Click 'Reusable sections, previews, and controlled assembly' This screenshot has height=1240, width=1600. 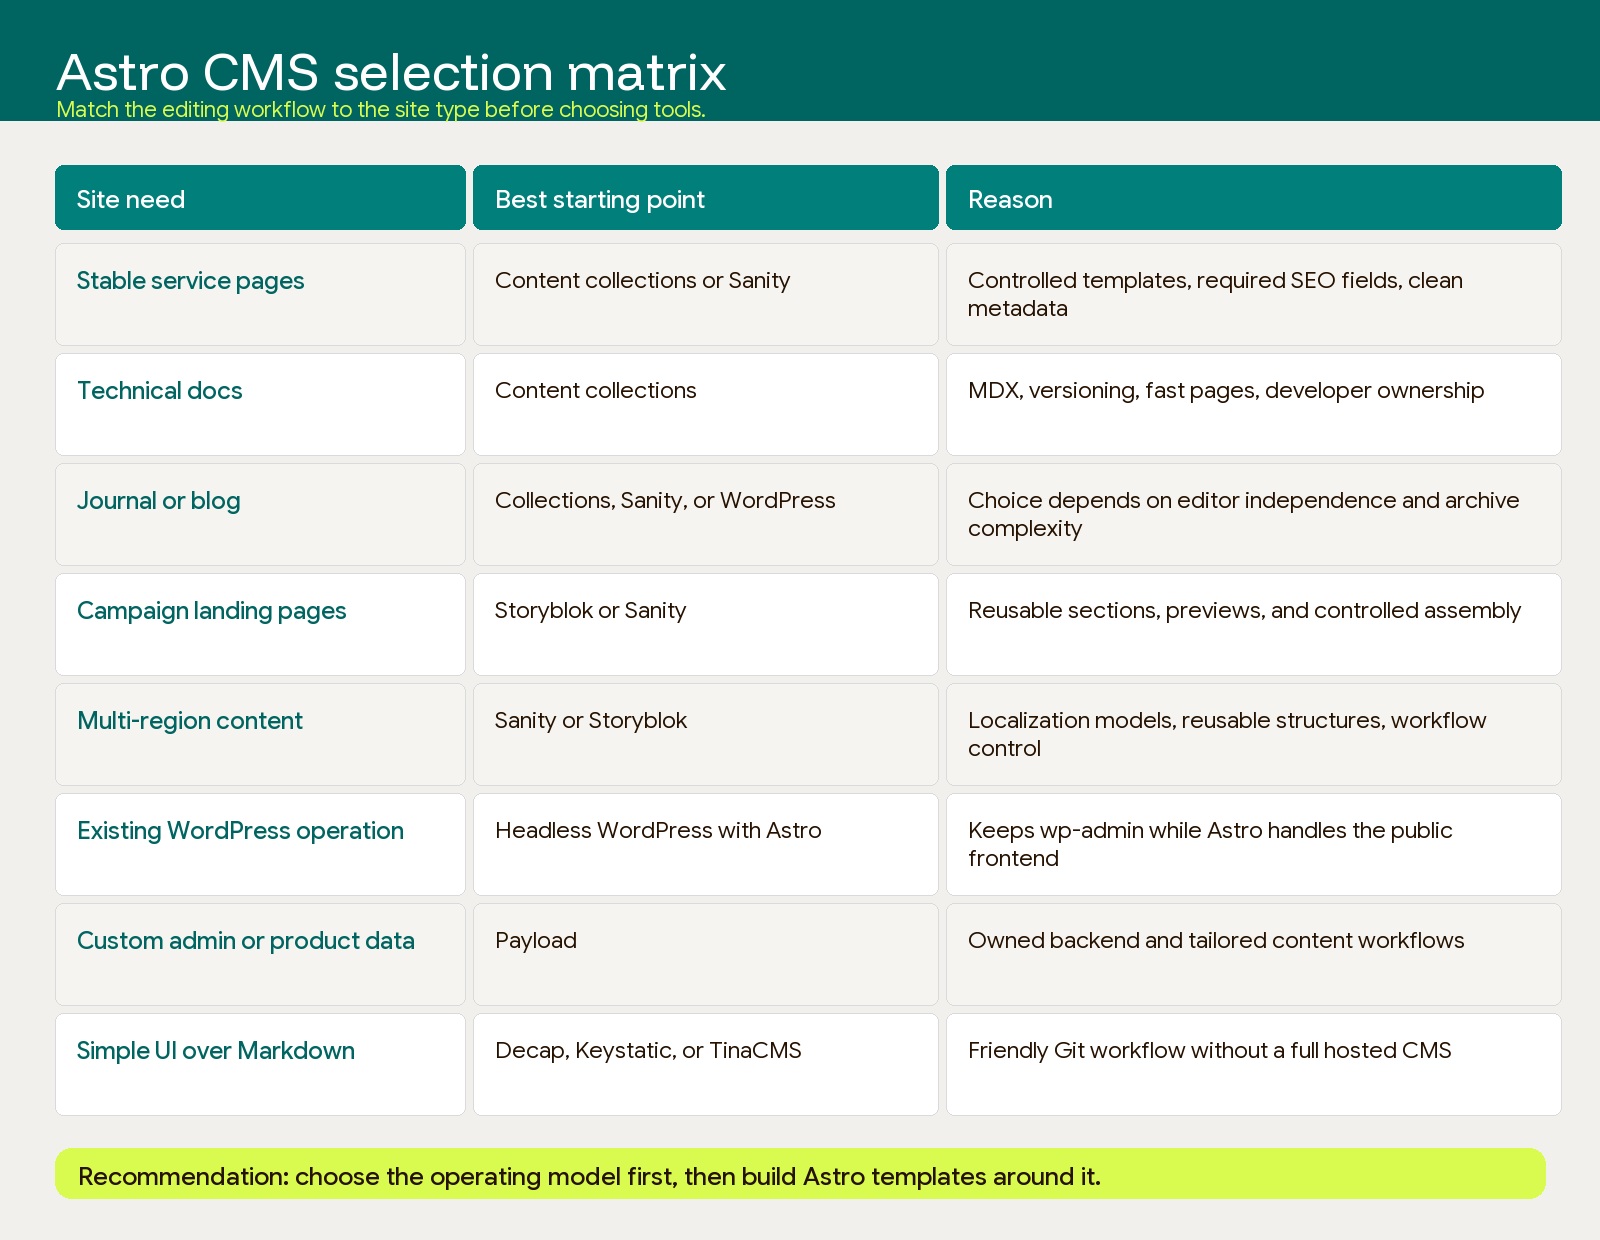1254,624
